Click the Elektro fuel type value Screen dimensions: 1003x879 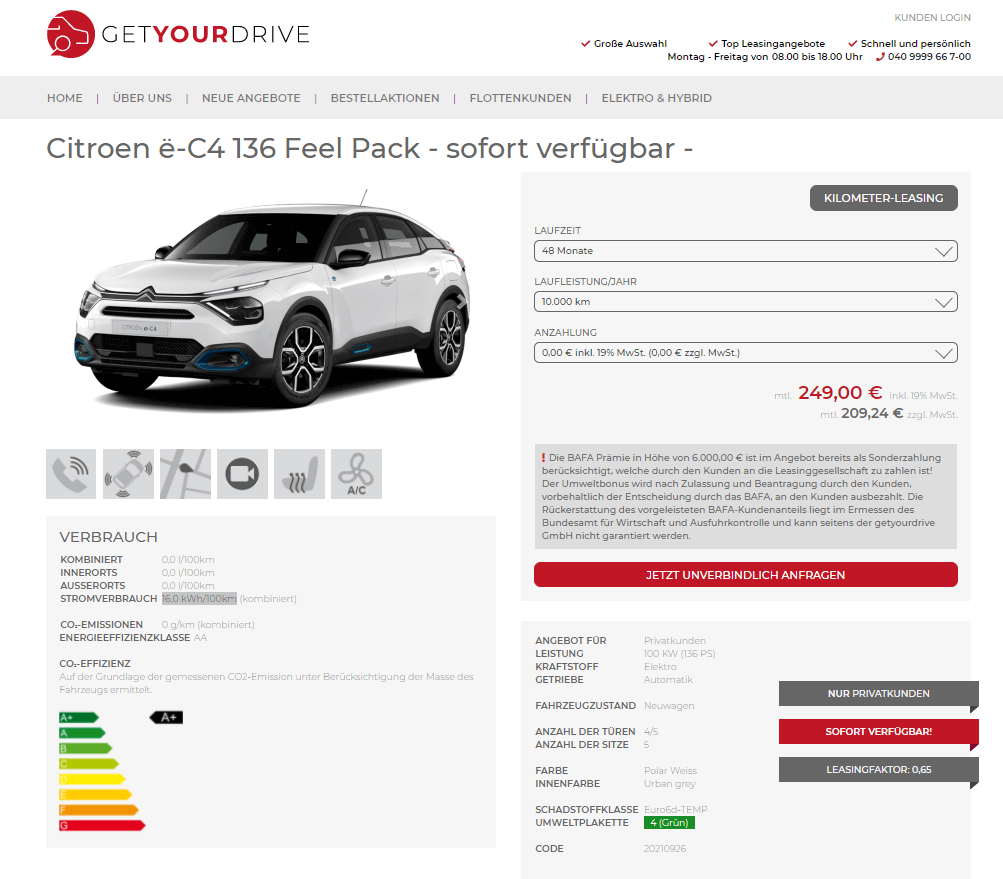(x=660, y=667)
